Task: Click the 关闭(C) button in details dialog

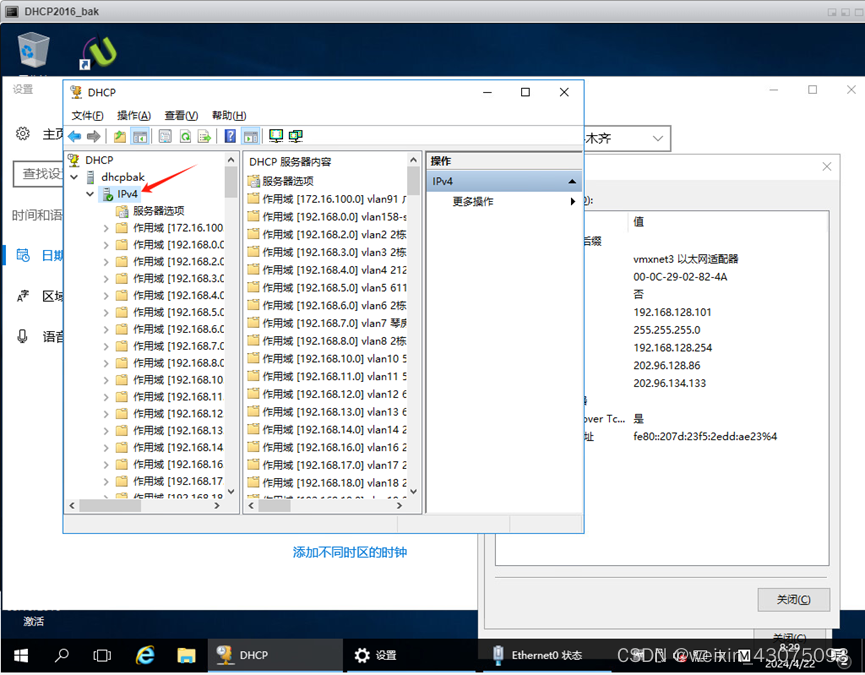Action: 793,600
